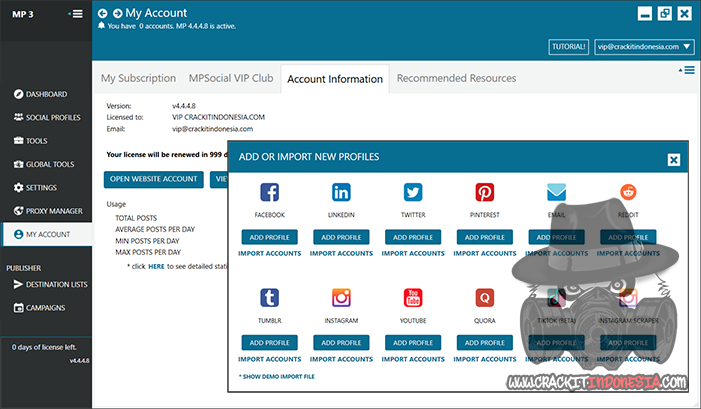Click the back arrow beside My Account
This screenshot has width=701, height=409.
pos(103,13)
